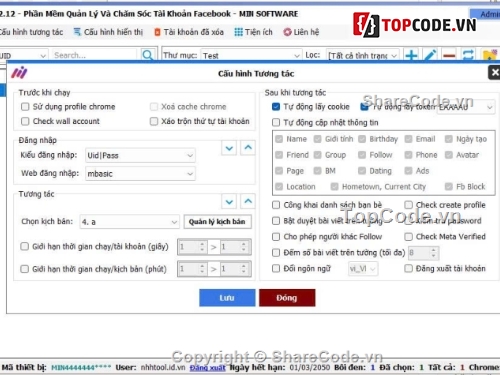
Task: Click the Name info checkbox
Action: [279, 139]
